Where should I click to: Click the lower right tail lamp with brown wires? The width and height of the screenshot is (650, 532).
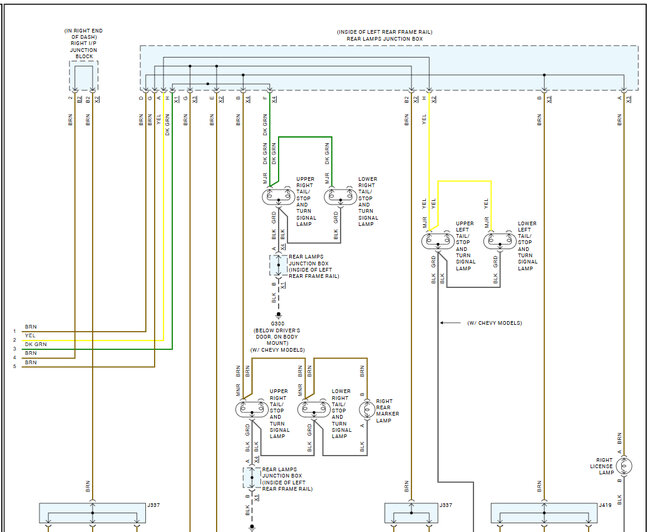(314, 409)
